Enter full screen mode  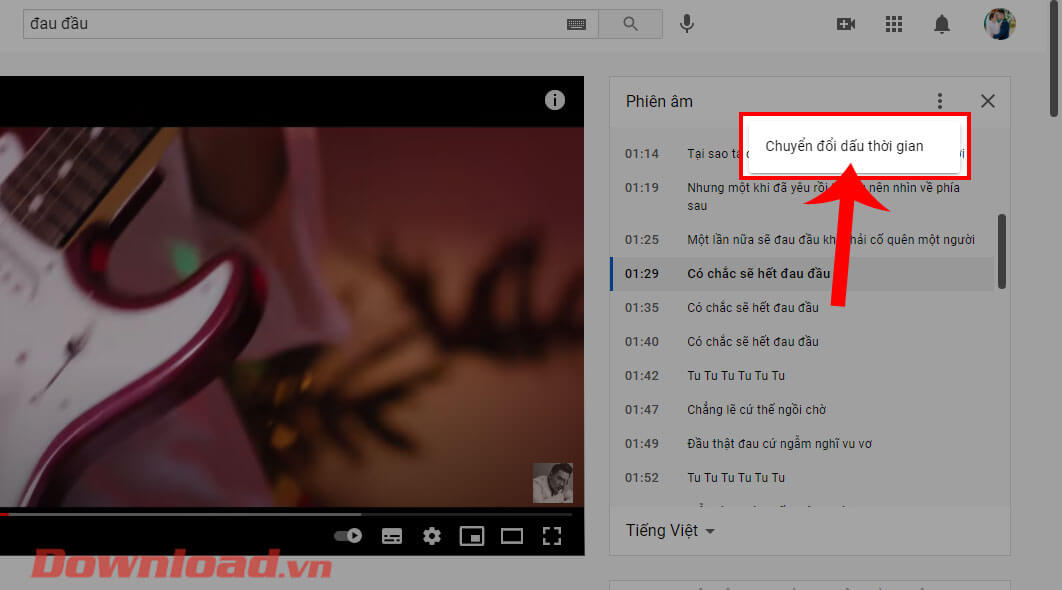(552, 536)
